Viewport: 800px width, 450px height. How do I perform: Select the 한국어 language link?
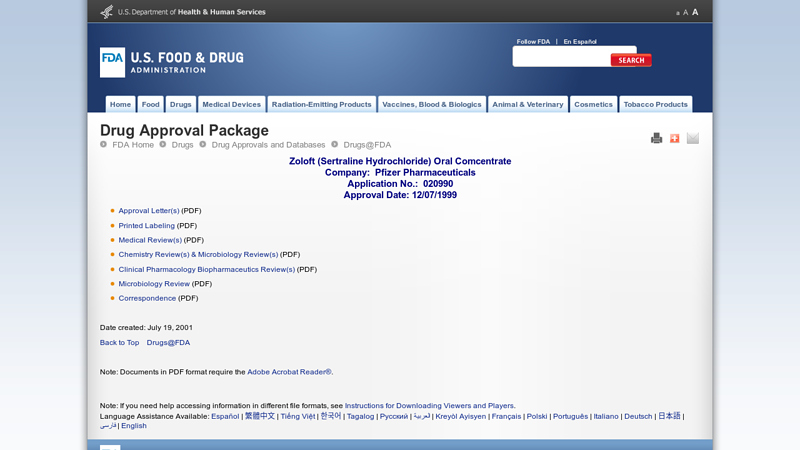coord(331,416)
